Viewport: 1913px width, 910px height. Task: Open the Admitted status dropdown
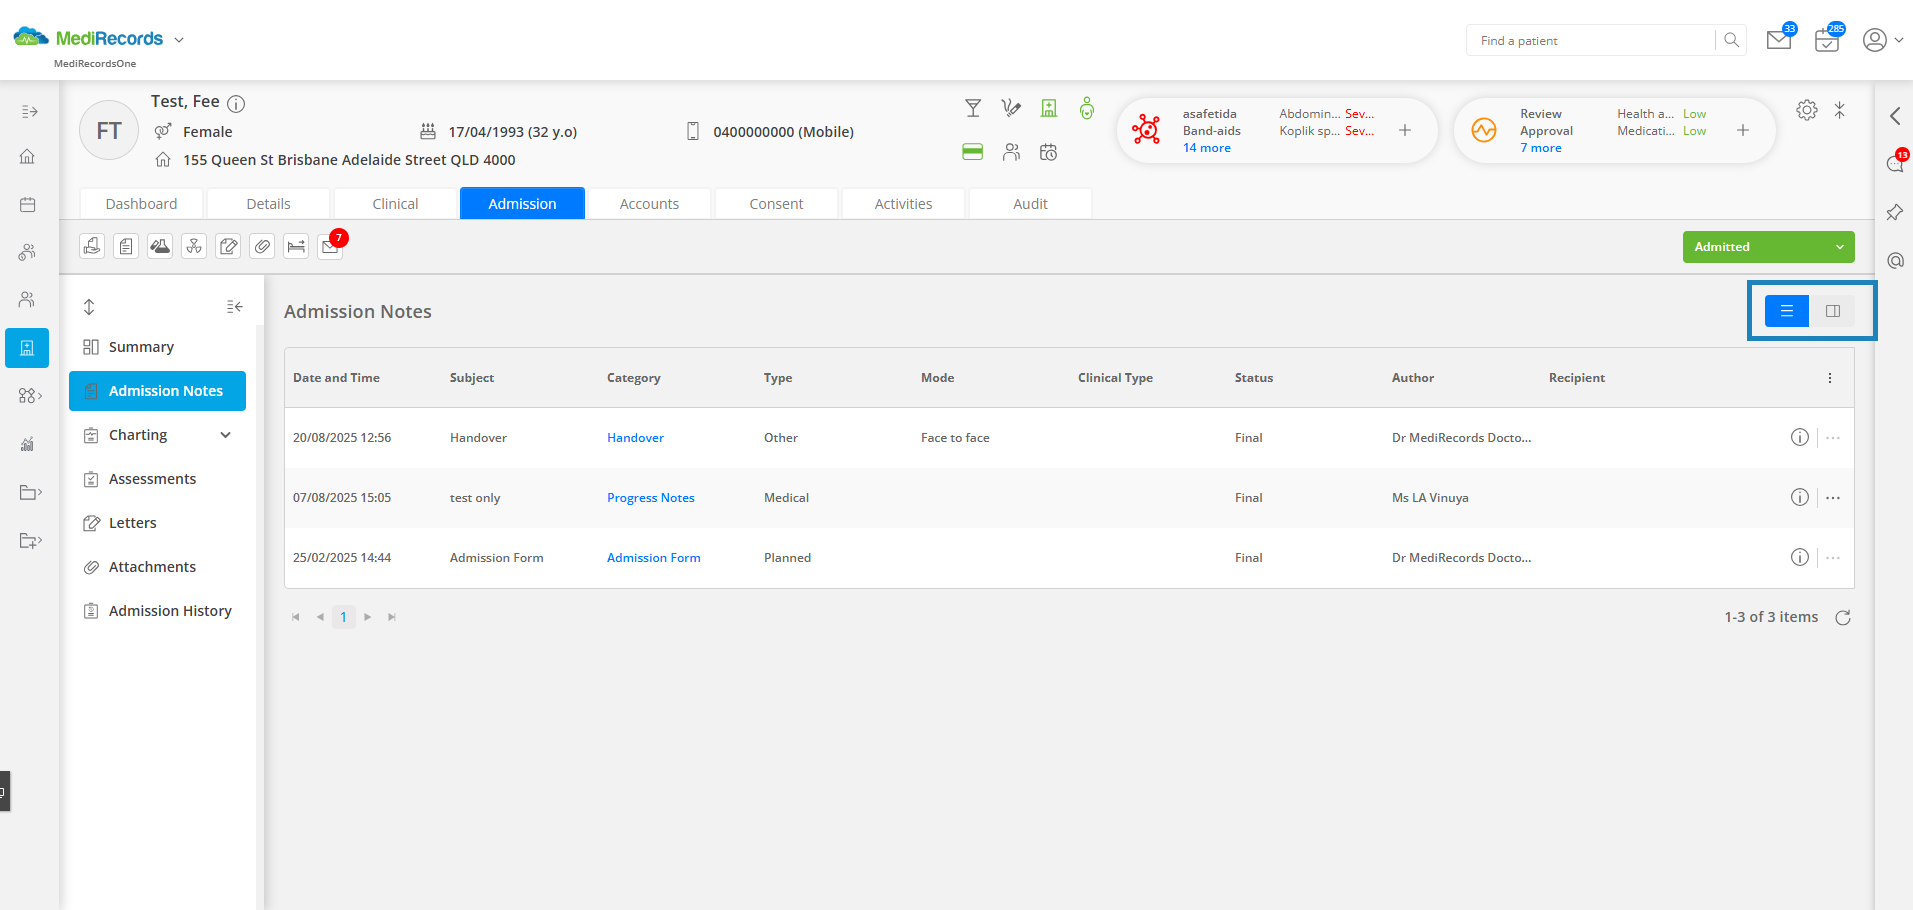(1768, 247)
